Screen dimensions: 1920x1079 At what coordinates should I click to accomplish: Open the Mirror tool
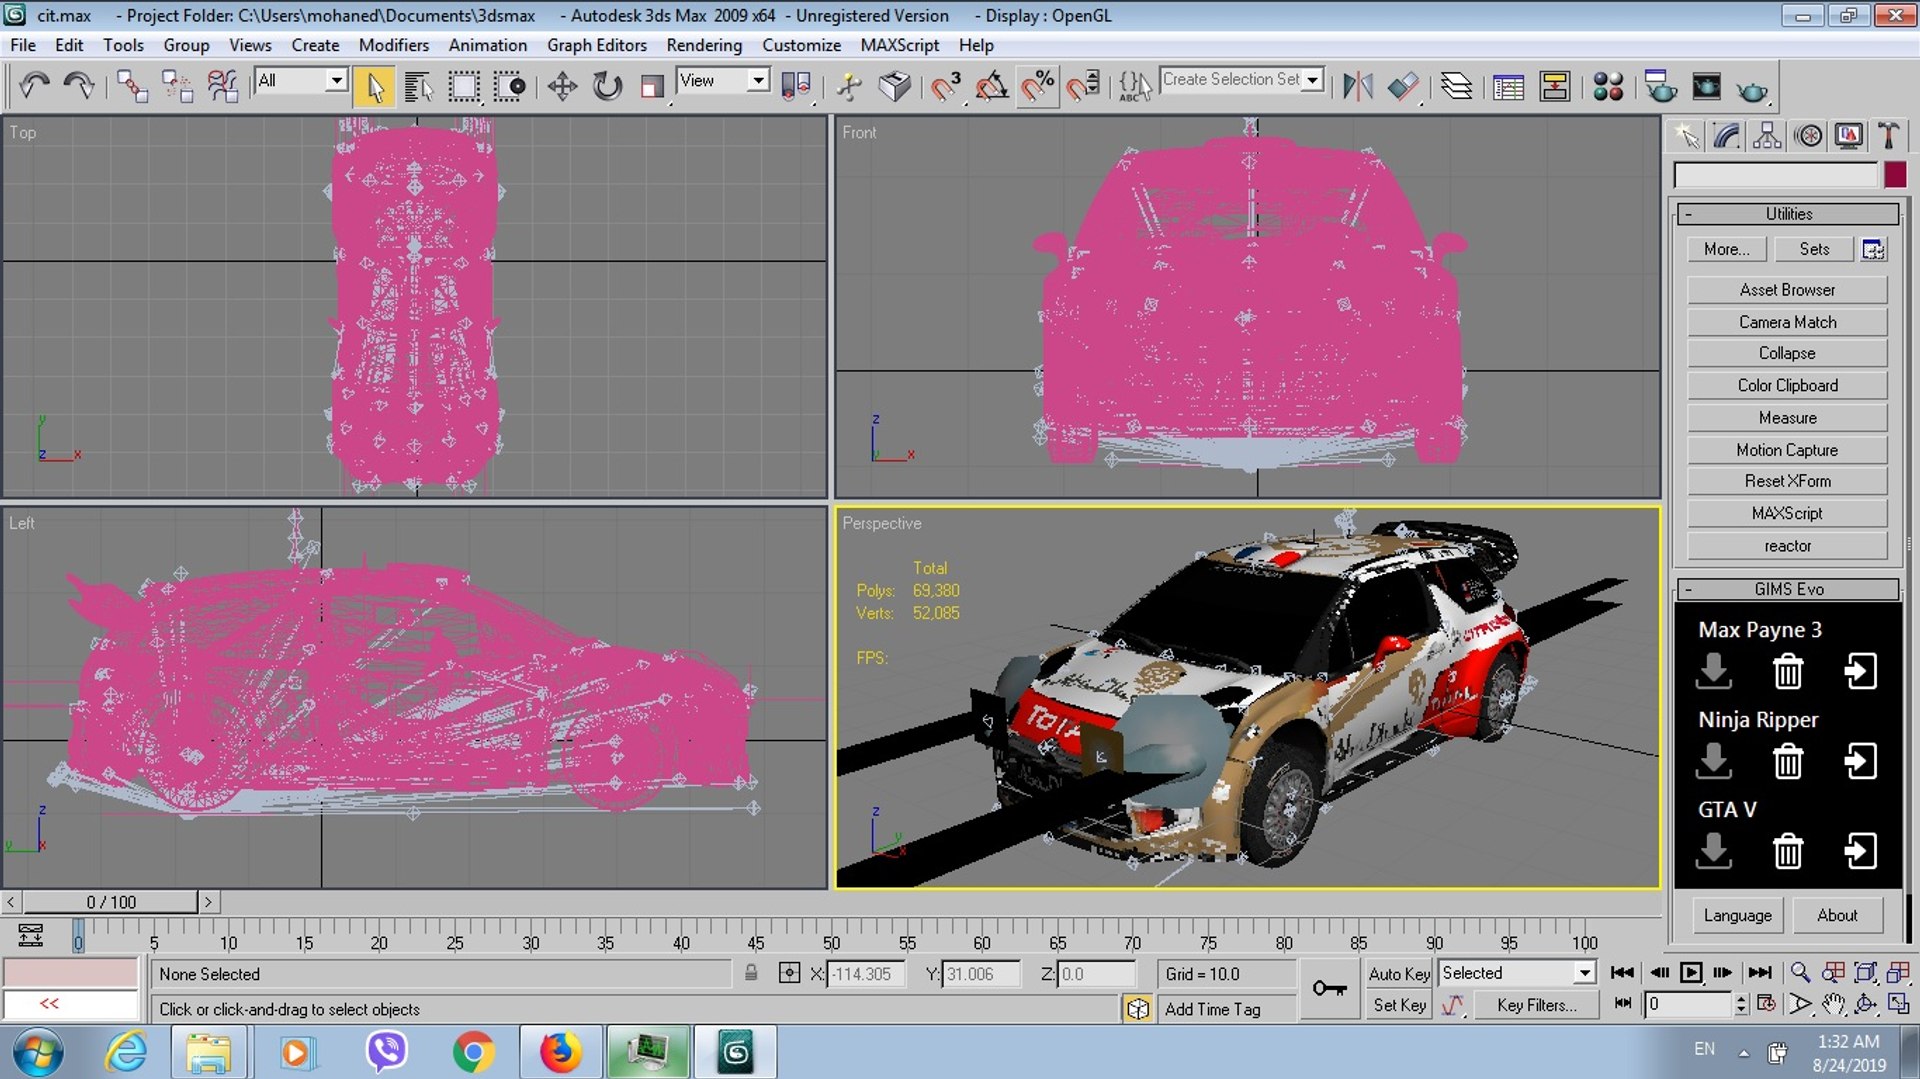1357,86
